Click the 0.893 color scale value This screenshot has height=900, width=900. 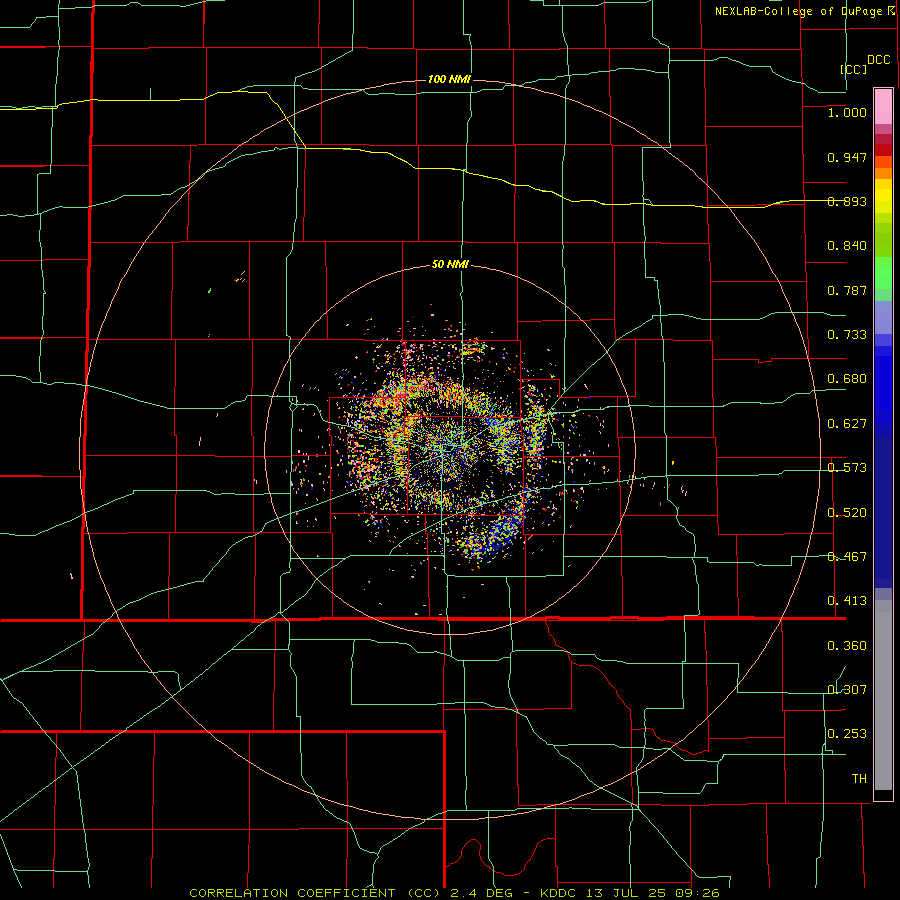coord(847,201)
